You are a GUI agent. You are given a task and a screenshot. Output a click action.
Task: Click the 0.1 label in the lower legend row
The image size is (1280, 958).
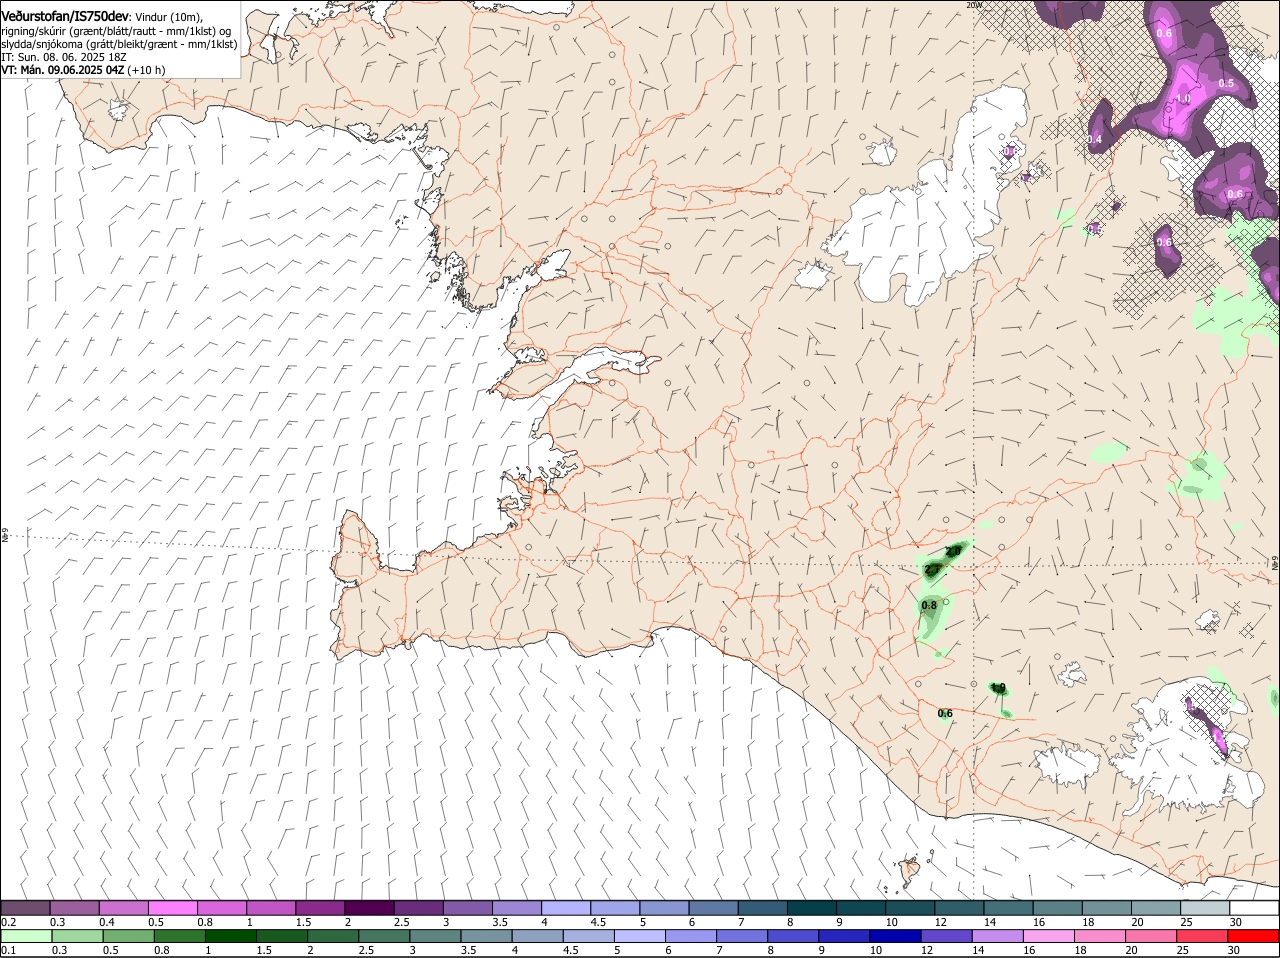click(8, 950)
